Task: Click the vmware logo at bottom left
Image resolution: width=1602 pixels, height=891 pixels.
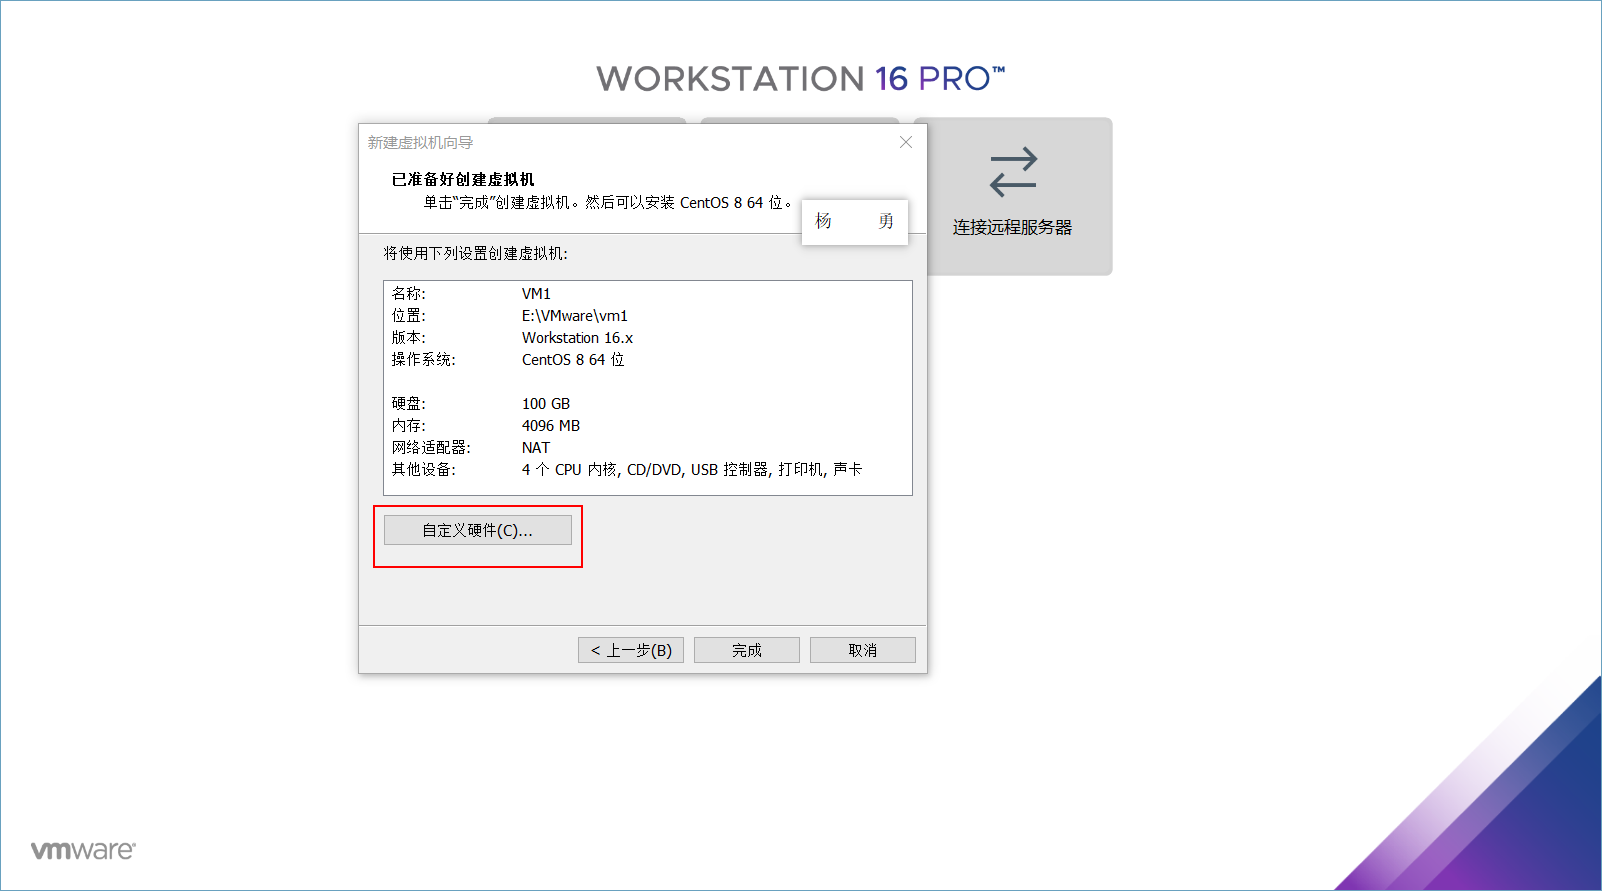Action: [83, 850]
